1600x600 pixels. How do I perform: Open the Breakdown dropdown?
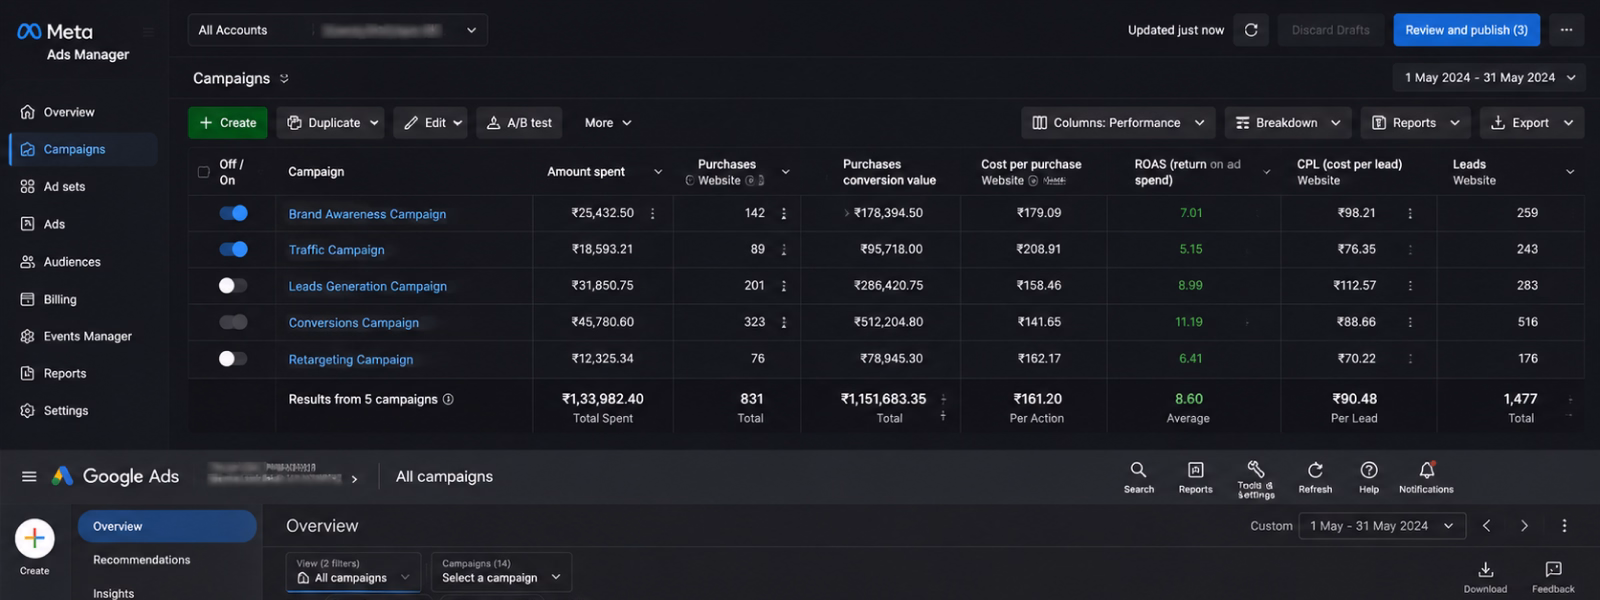point(1288,123)
